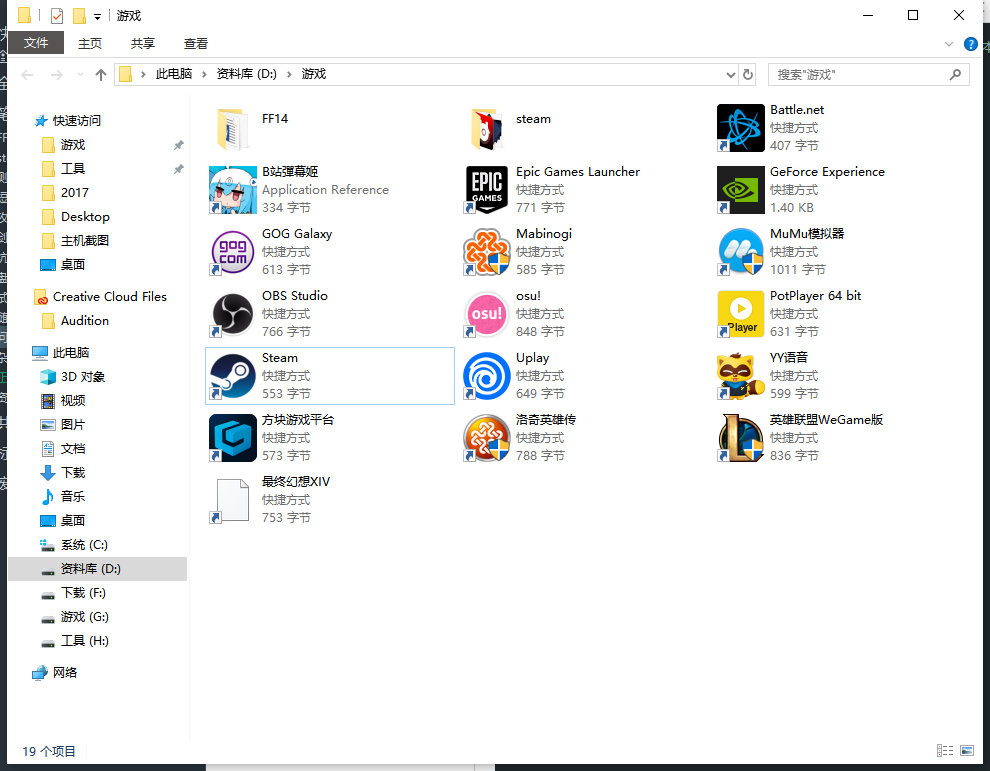Select the GOG Galaxy shortcut icon

coord(232,252)
